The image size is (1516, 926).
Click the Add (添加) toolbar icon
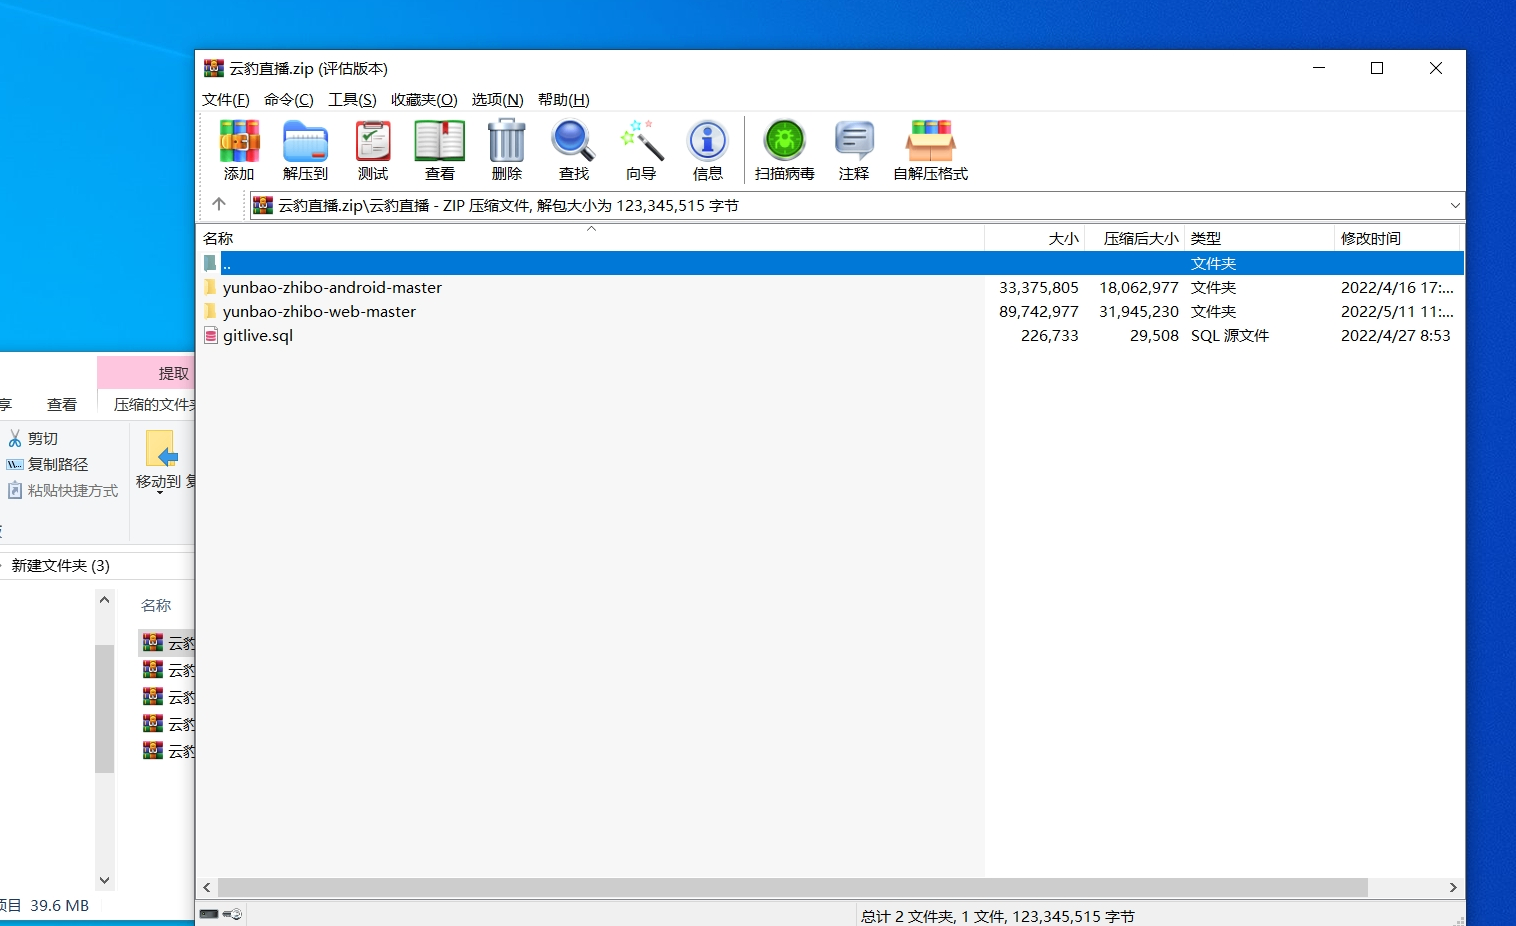click(239, 141)
